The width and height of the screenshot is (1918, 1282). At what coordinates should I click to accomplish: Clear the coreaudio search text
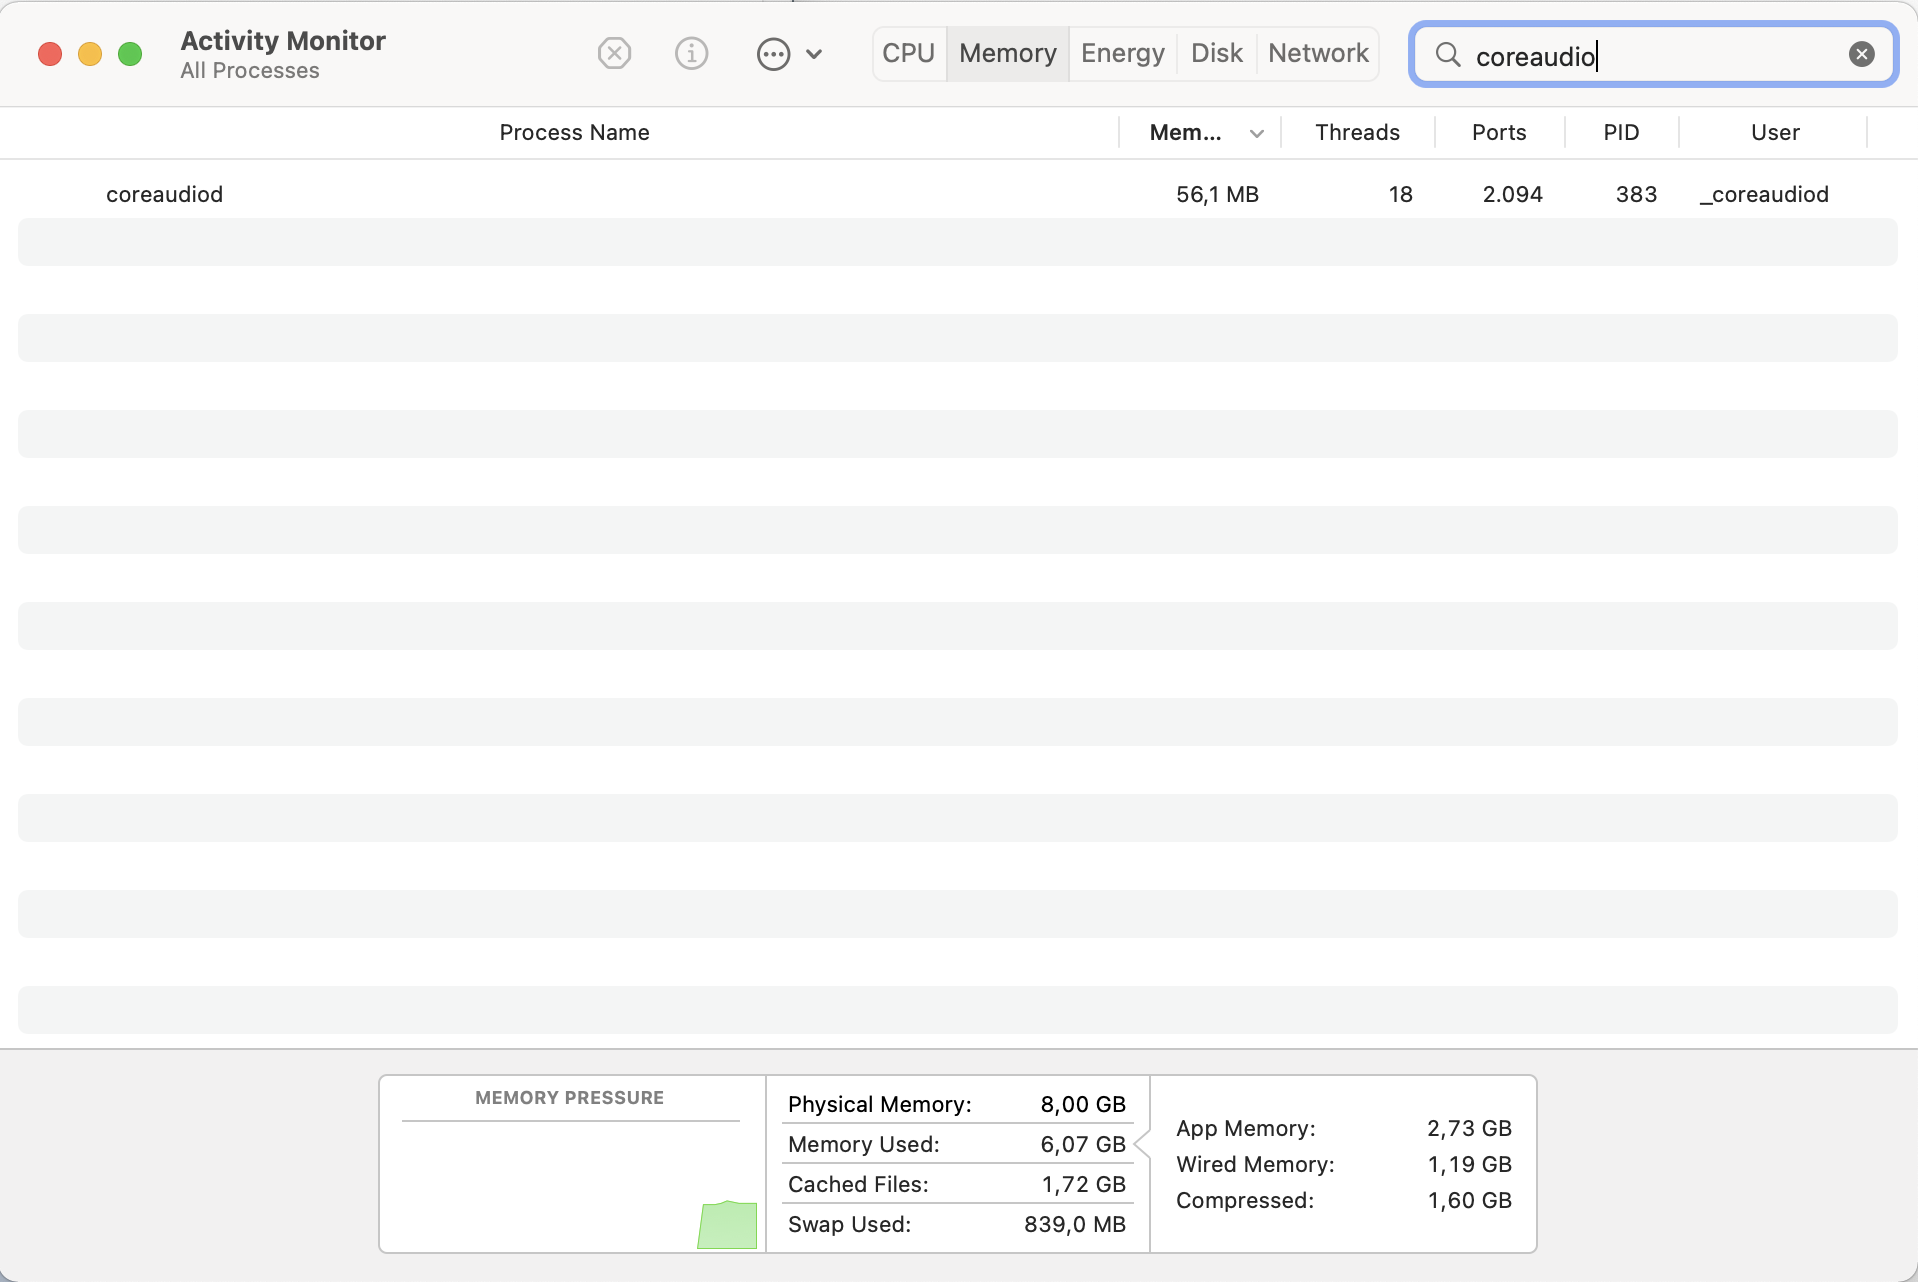pyautogui.click(x=1861, y=54)
